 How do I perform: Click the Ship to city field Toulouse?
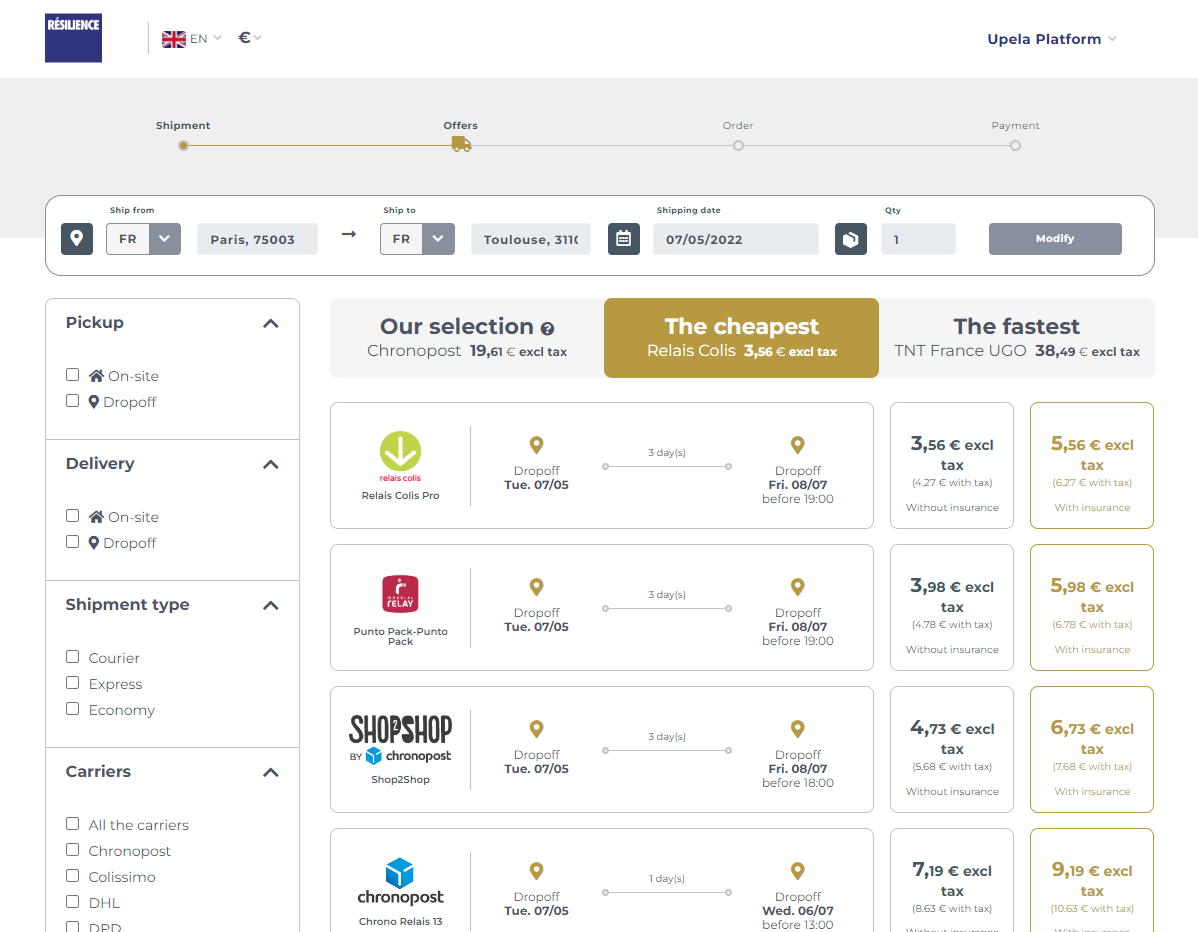point(531,239)
